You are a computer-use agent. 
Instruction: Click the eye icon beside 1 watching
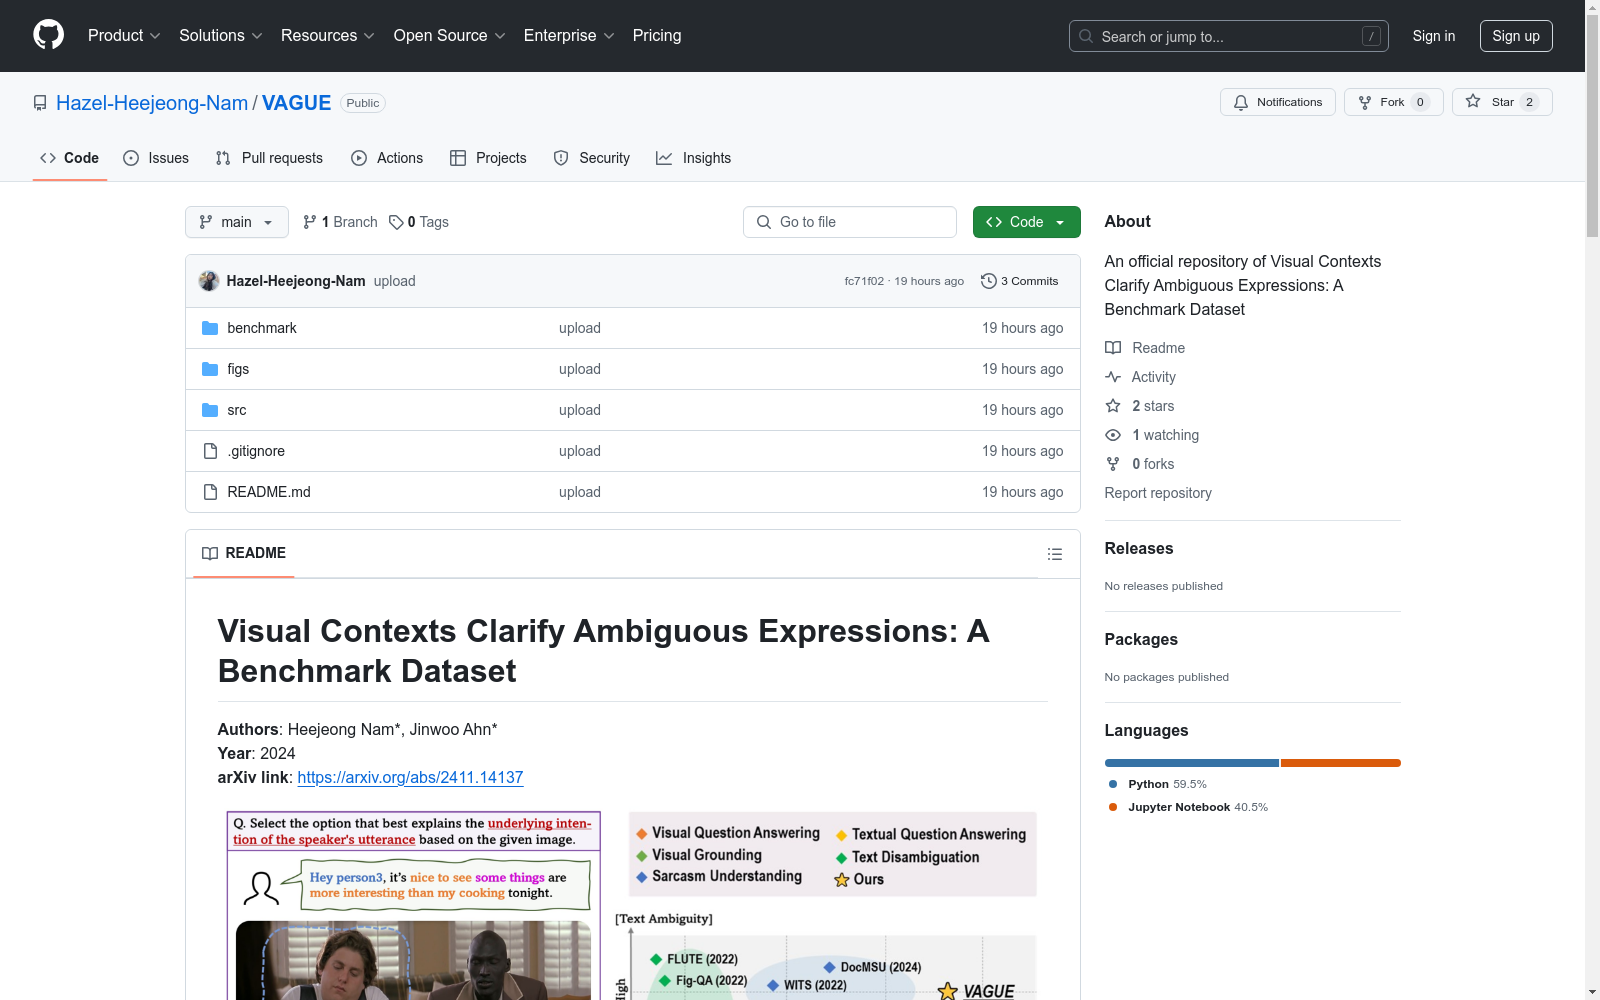[x=1113, y=435]
